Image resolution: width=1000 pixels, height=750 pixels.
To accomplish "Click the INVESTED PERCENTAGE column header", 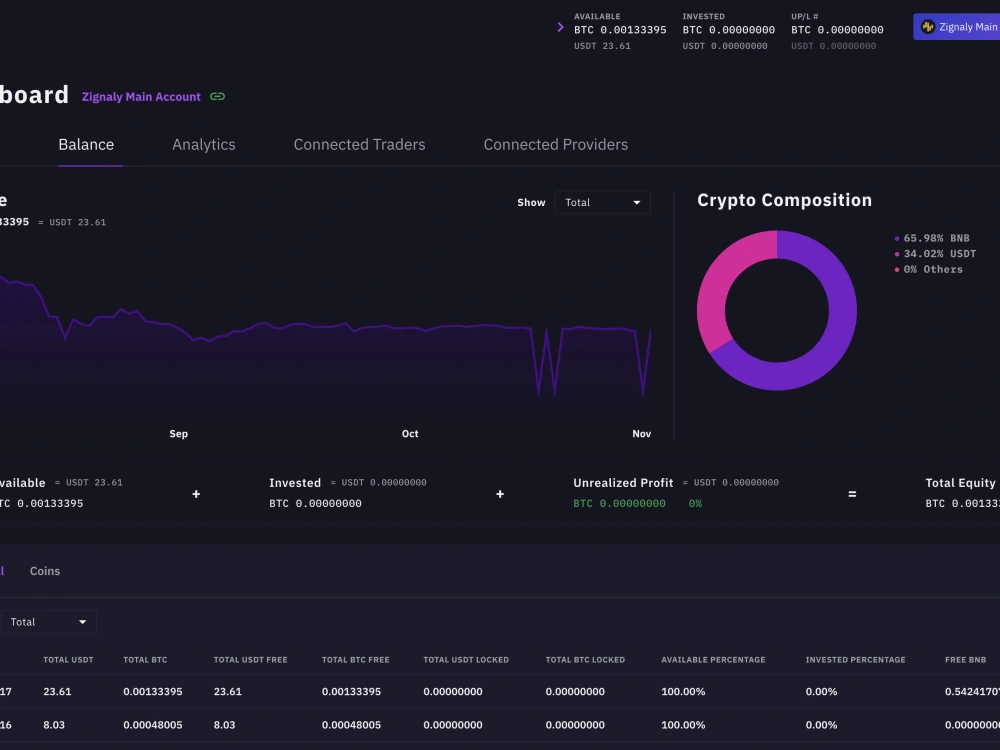I will pyautogui.click(x=855, y=659).
